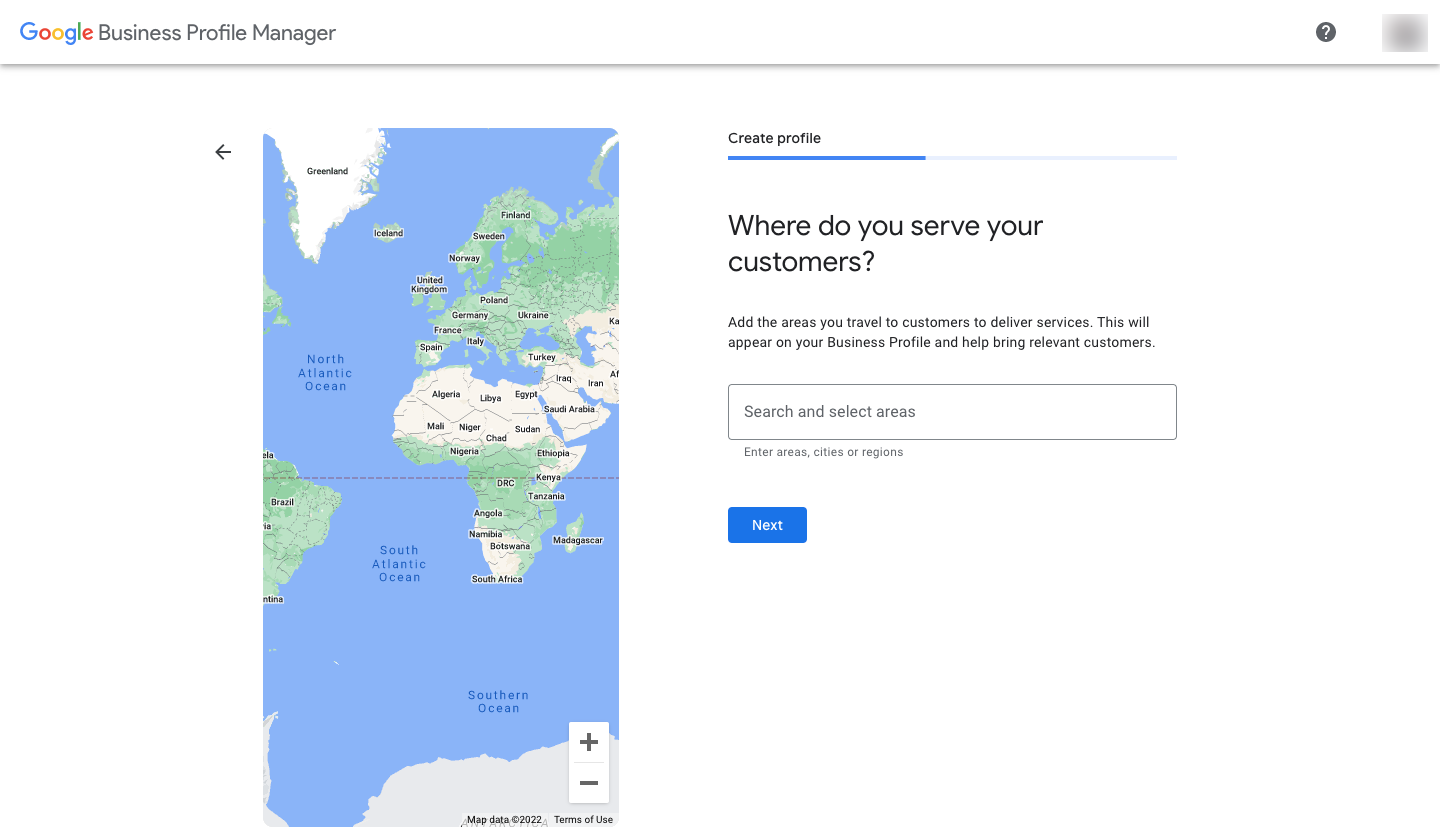Open the Terms of Use link
This screenshot has height=828, width=1440.
583,818
